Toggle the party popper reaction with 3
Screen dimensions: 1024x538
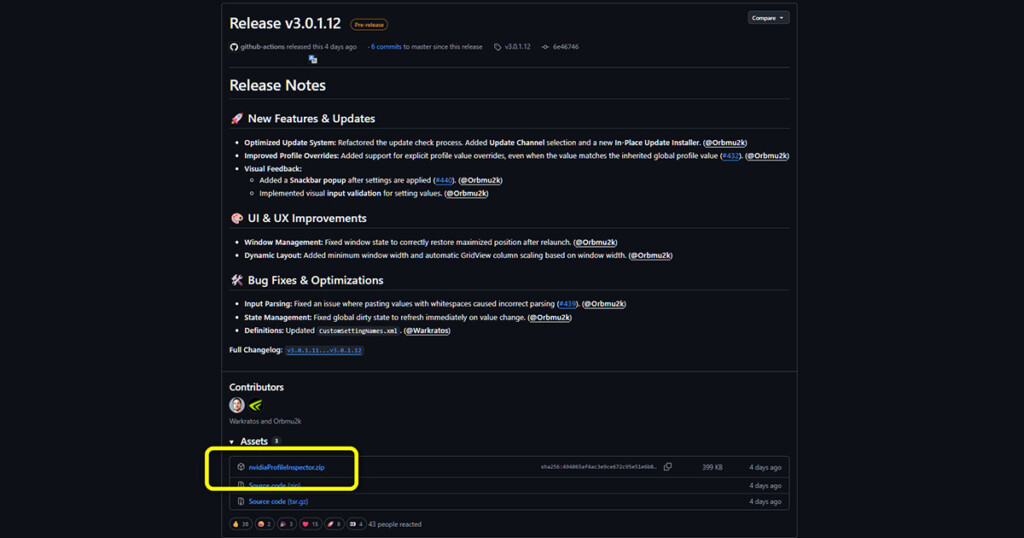(287, 524)
